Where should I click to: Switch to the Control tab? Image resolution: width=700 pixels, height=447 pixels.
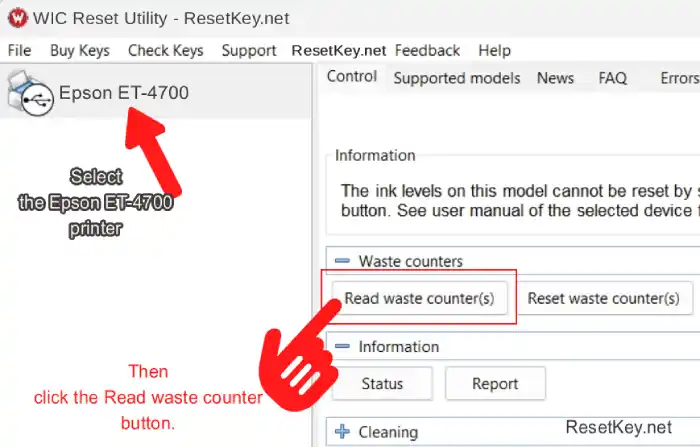tap(352, 76)
